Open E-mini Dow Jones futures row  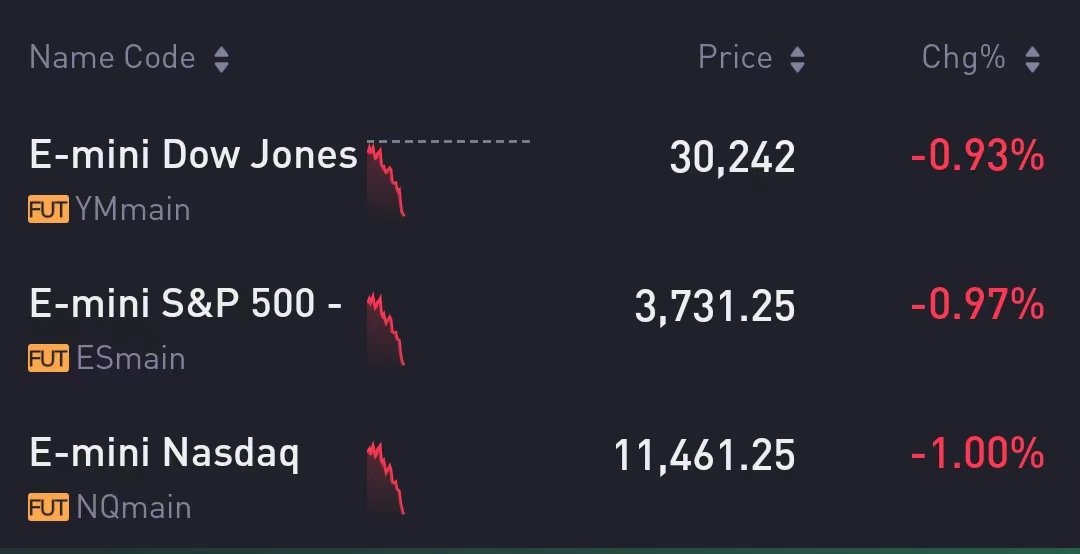(540, 179)
